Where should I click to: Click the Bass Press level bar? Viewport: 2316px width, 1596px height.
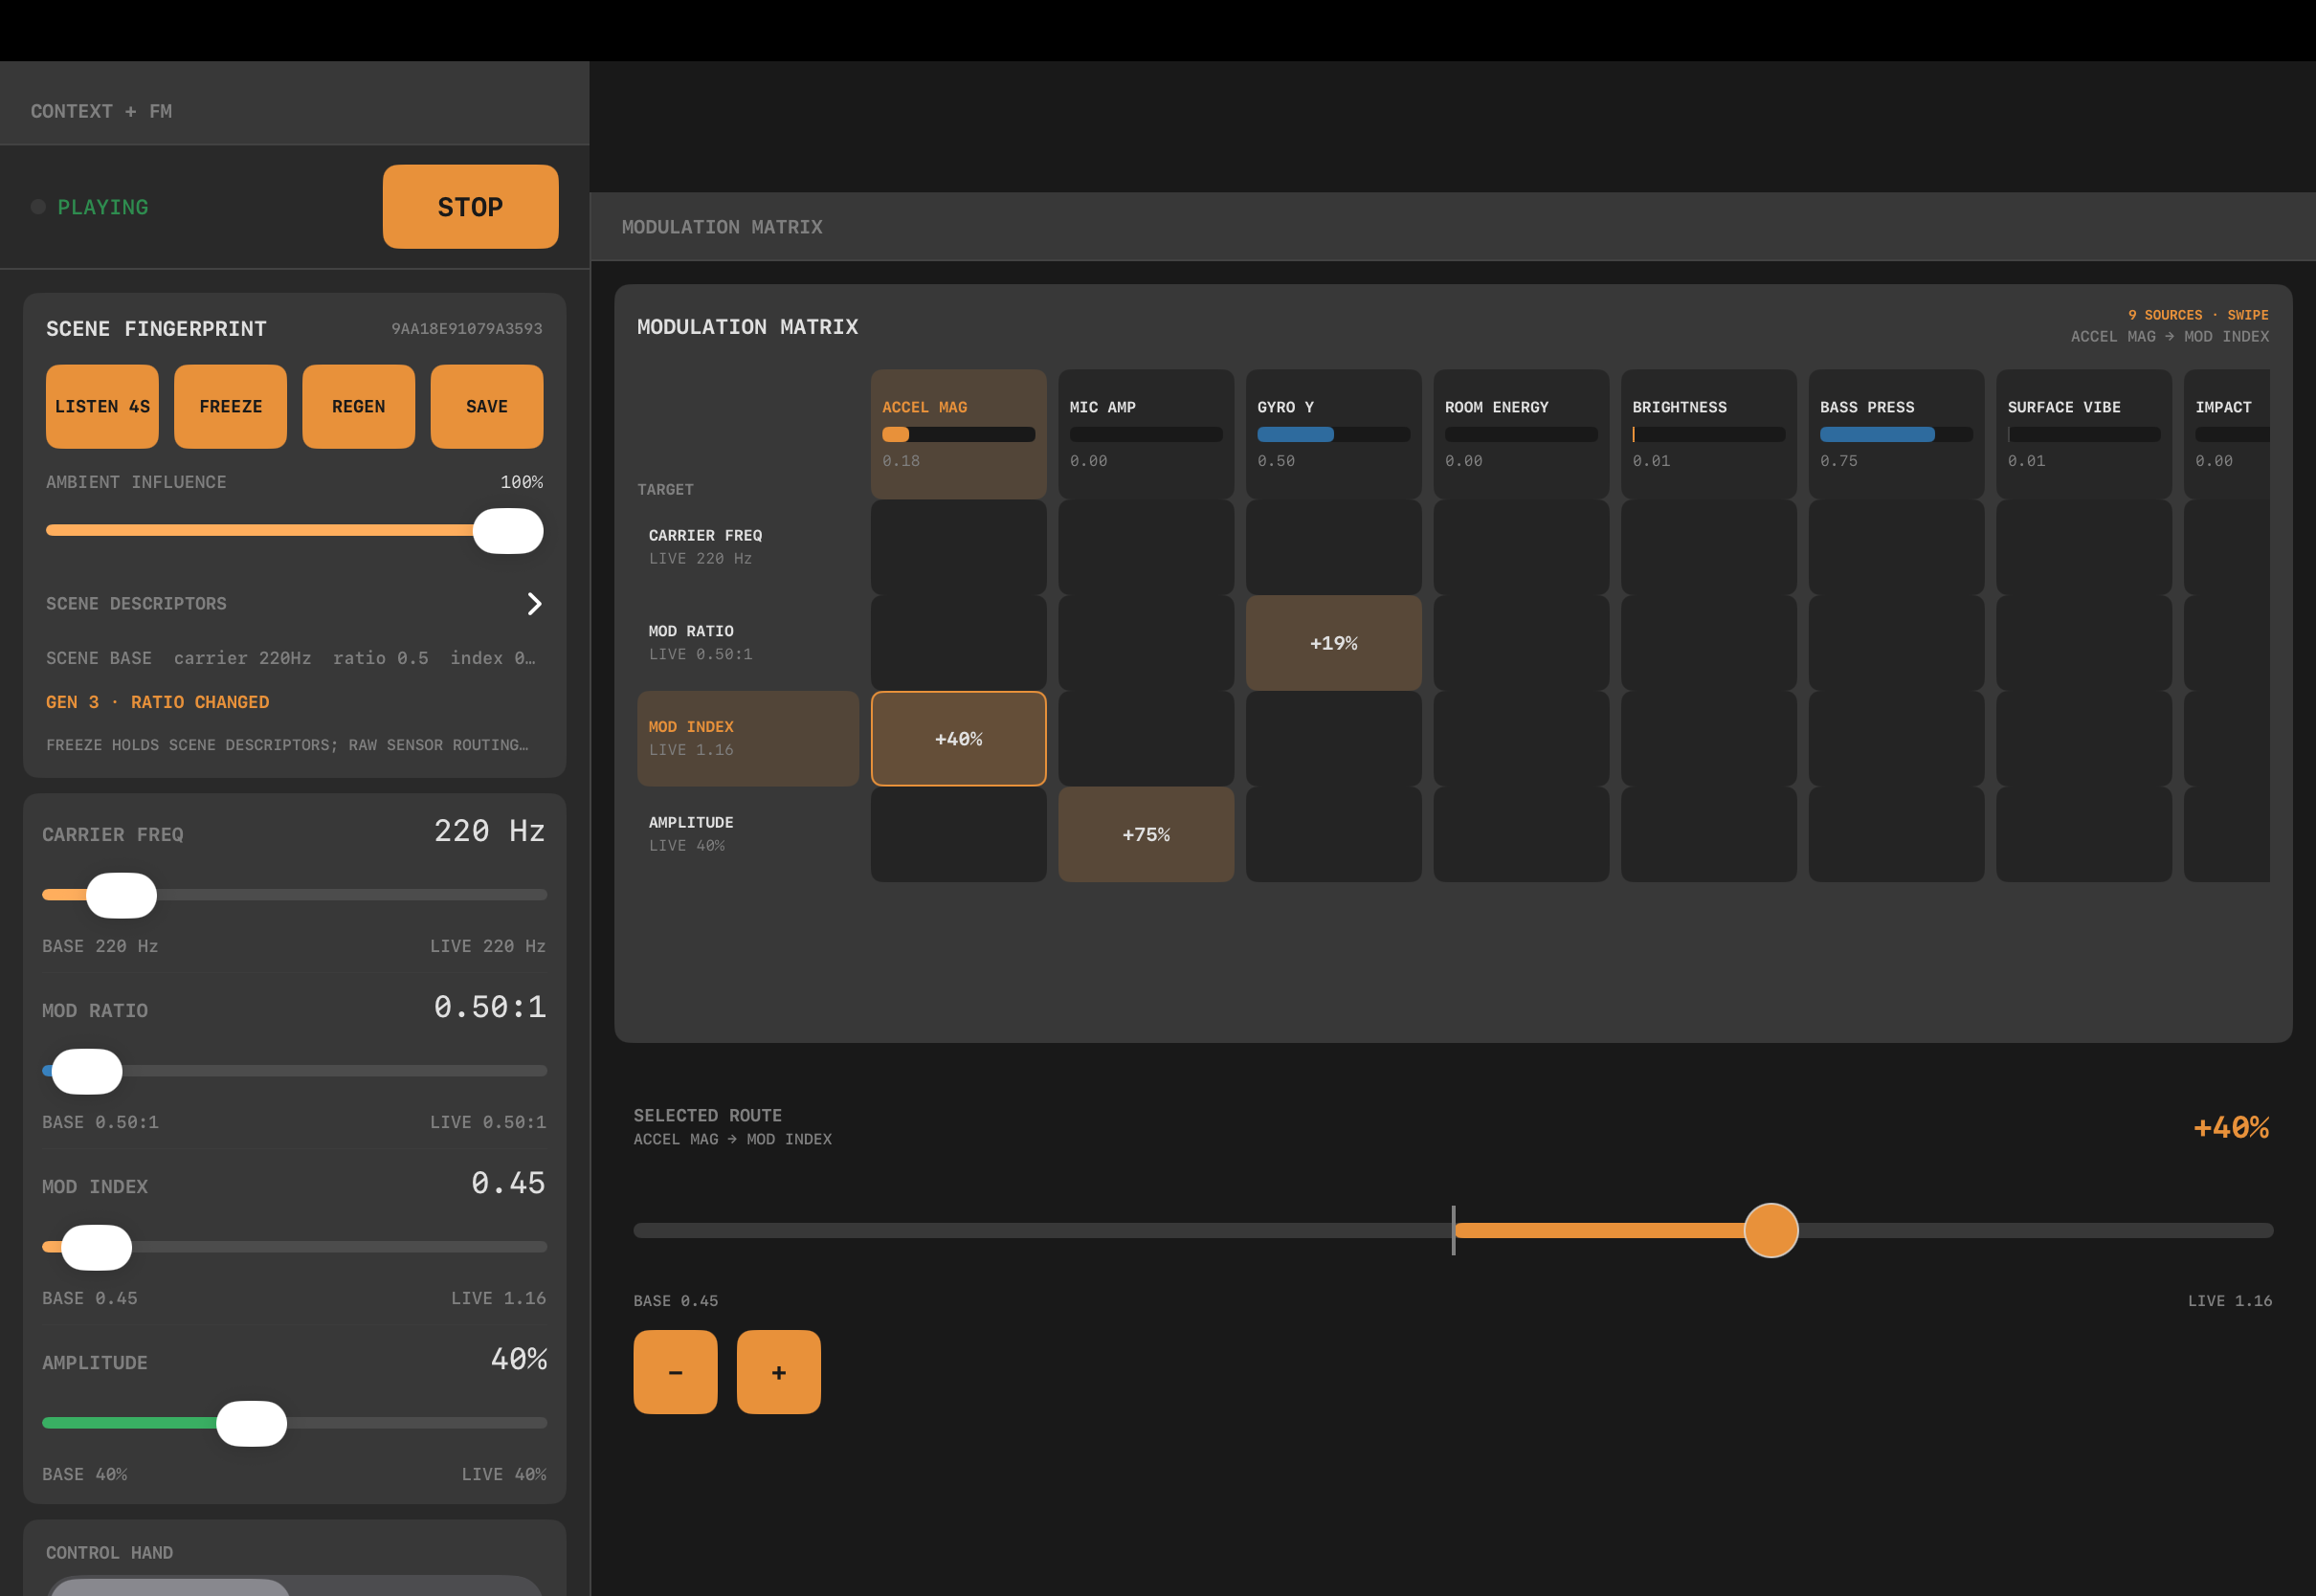click(x=1896, y=435)
